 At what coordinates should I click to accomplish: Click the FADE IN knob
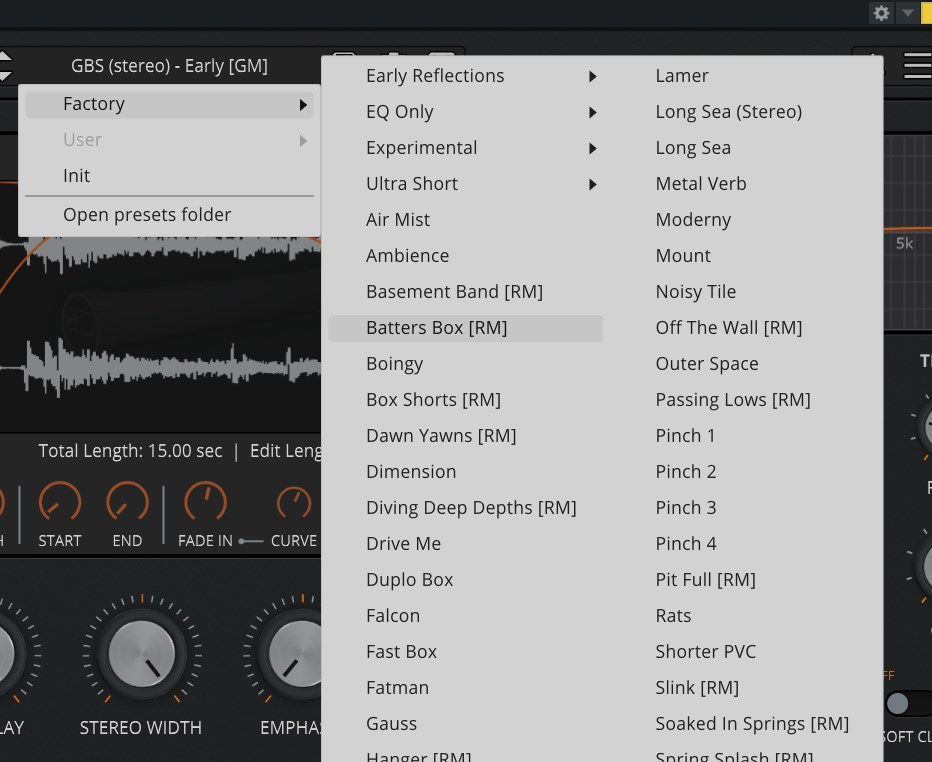(204, 502)
